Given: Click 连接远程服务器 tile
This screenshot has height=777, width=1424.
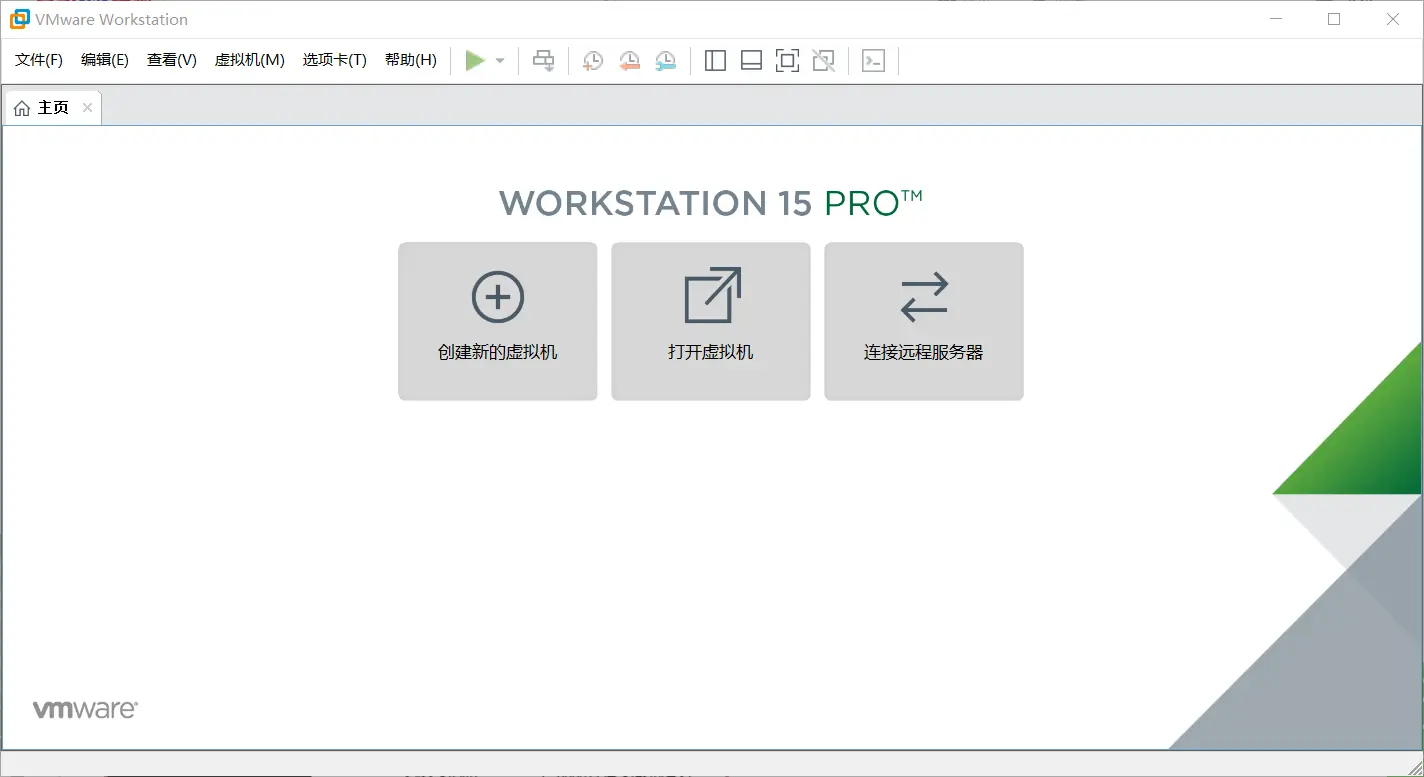Looking at the screenshot, I should point(924,321).
